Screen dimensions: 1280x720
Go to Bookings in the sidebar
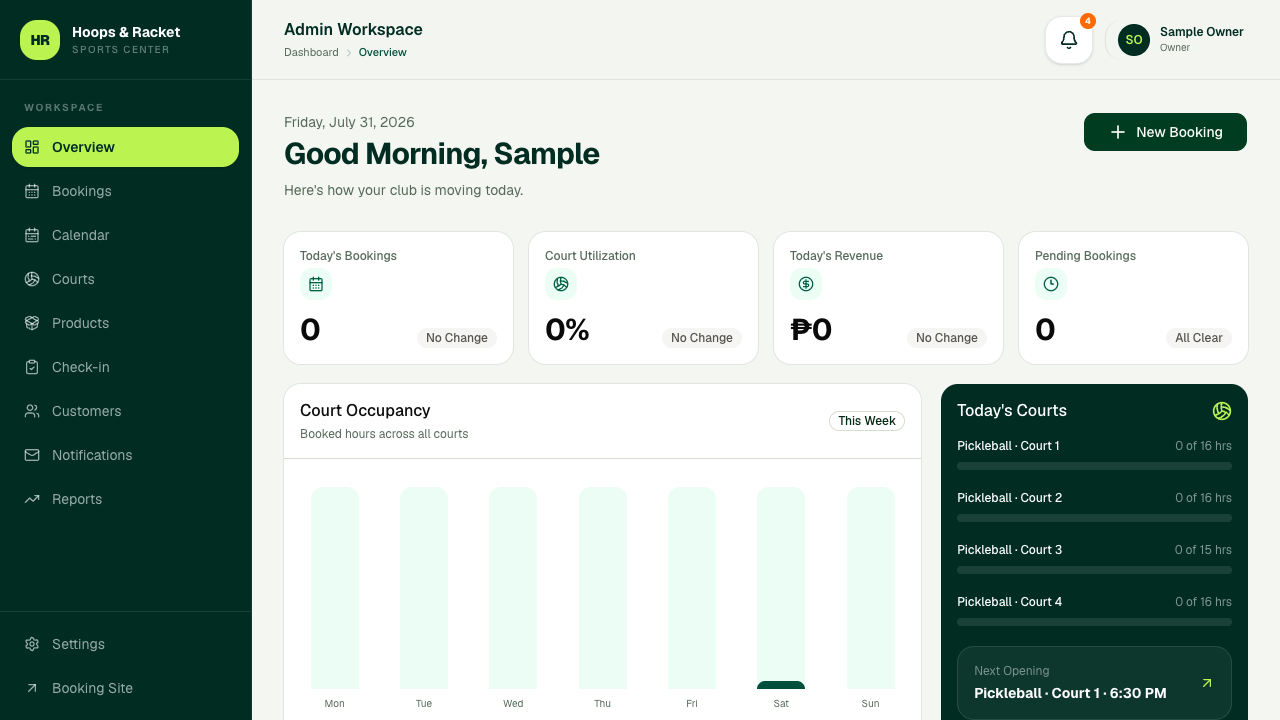click(x=125, y=191)
